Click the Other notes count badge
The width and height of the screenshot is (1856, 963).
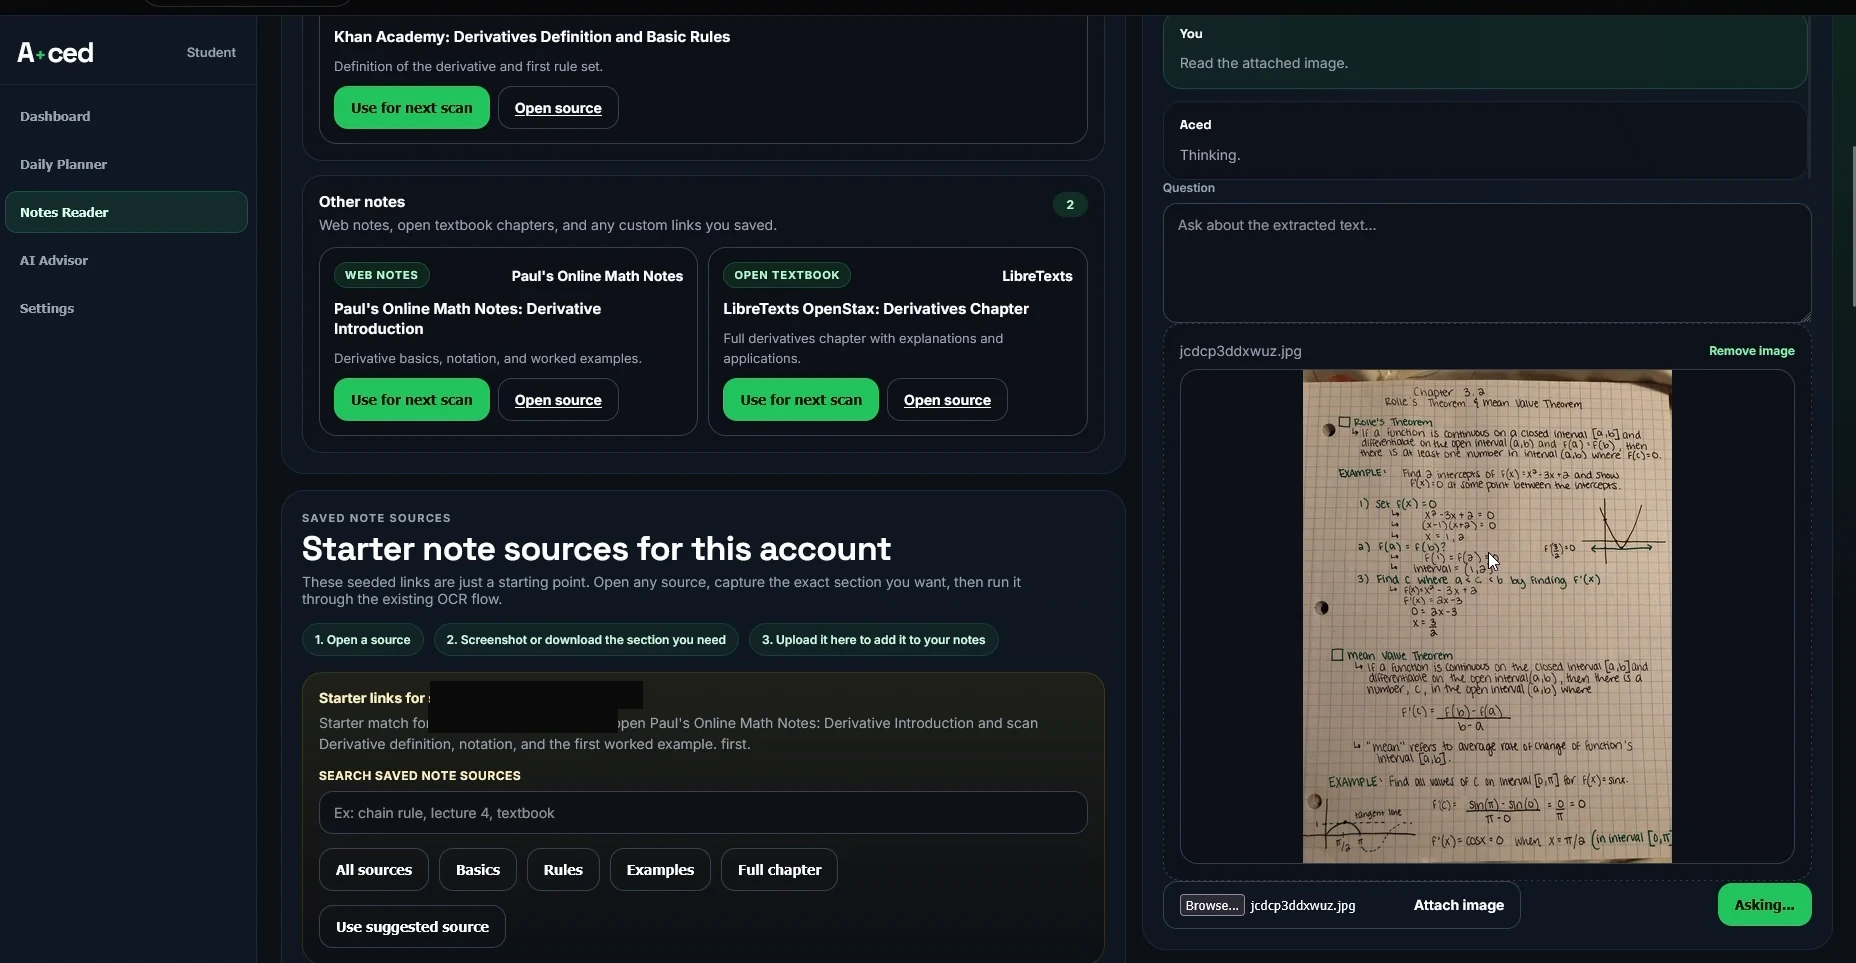[x=1070, y=205]
